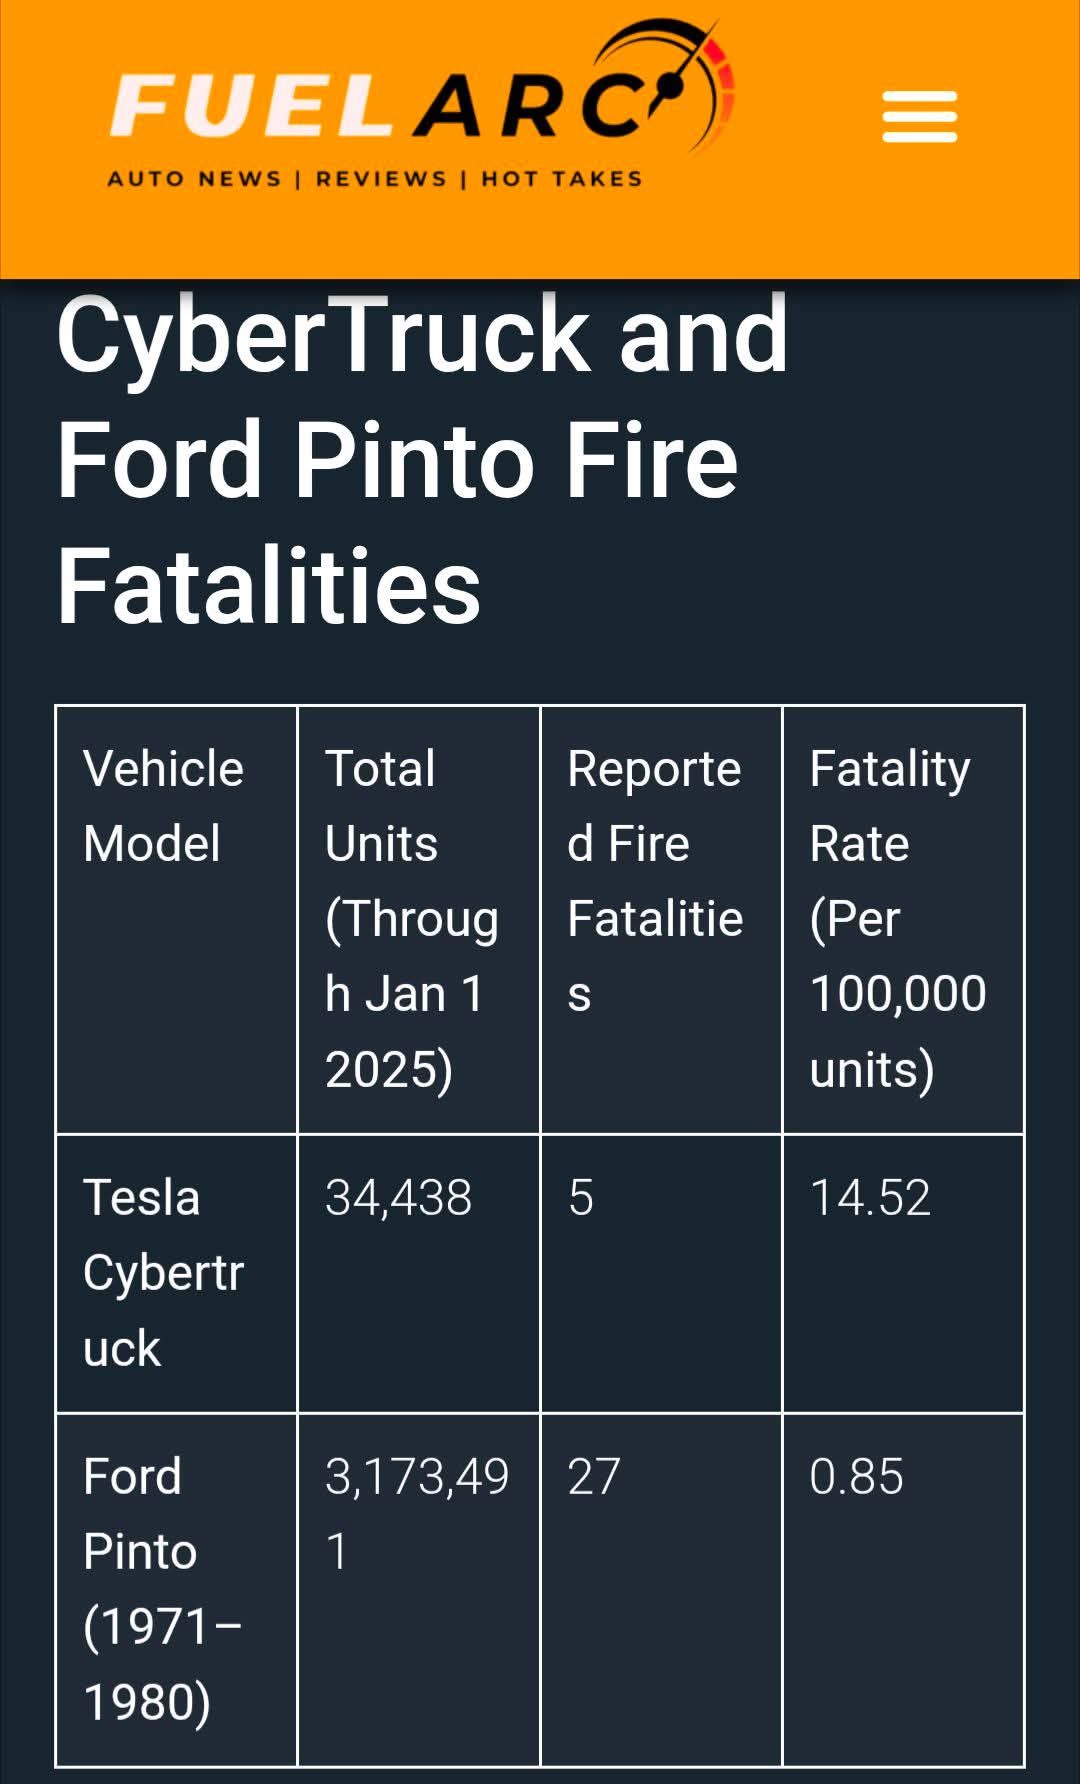Click the Pinto fatalities value 27

(594, 1477)
